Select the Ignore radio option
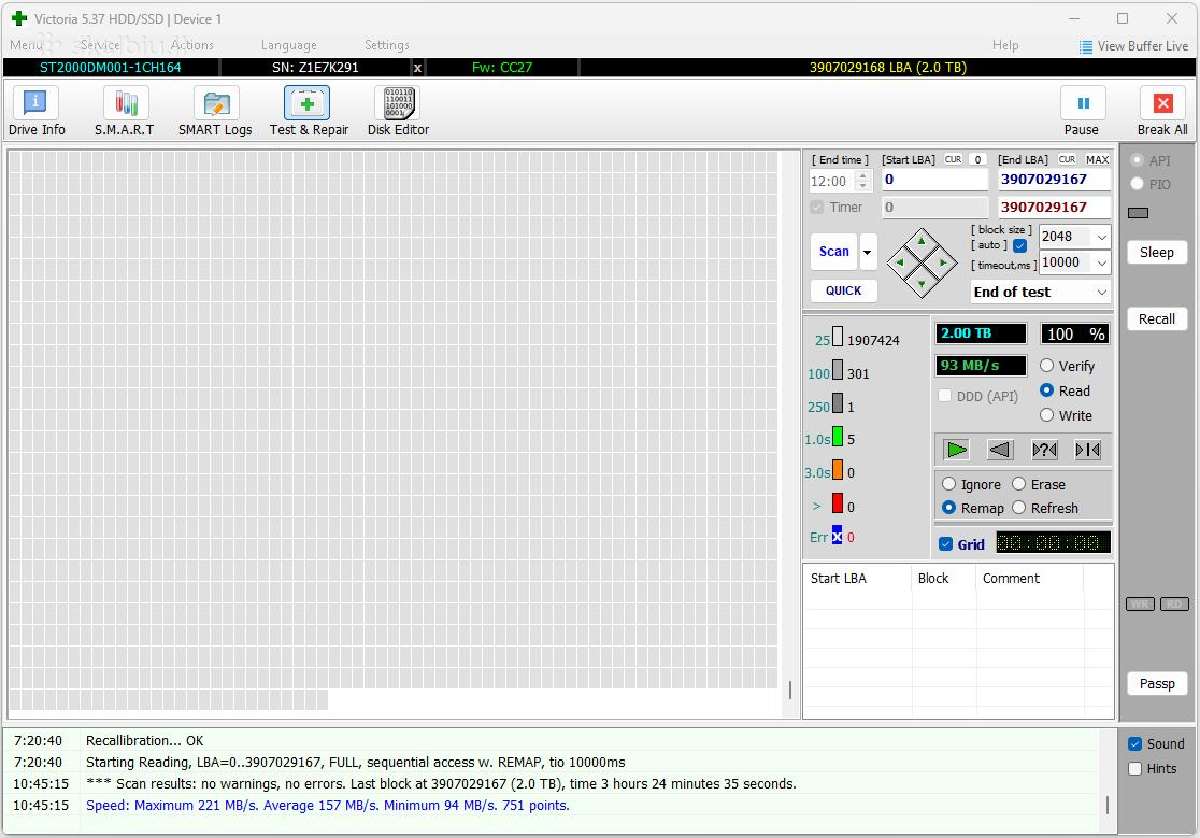The width and height of the screenshot is (1200, 838). [x=949, y=484]
